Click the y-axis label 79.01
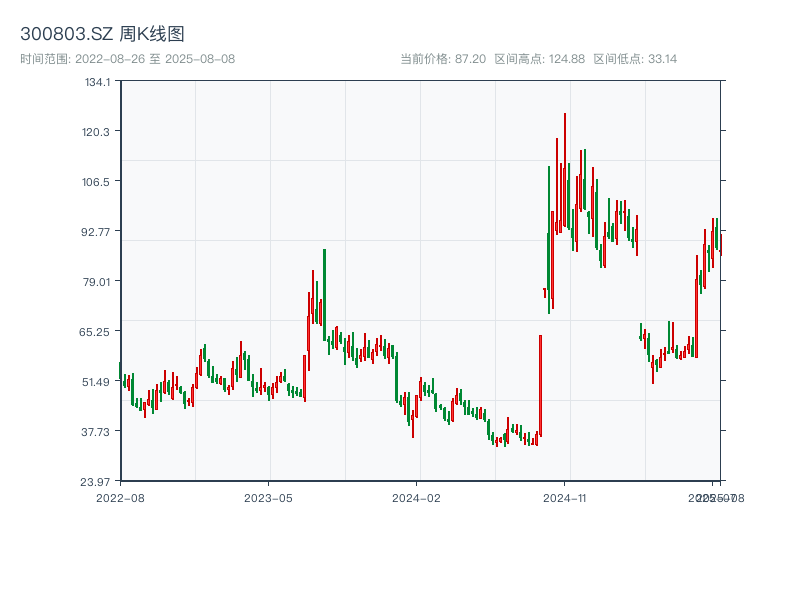Screen dimensions: 800x600 [96, 282]
